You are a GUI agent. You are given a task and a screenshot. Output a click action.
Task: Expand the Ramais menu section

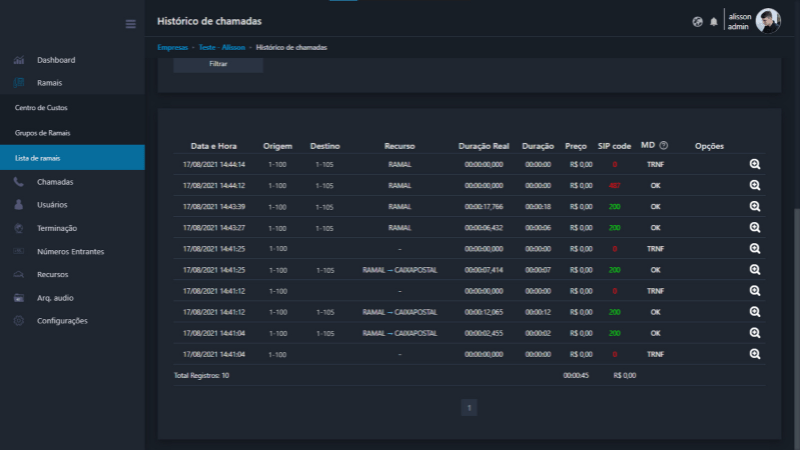[50, 83]
